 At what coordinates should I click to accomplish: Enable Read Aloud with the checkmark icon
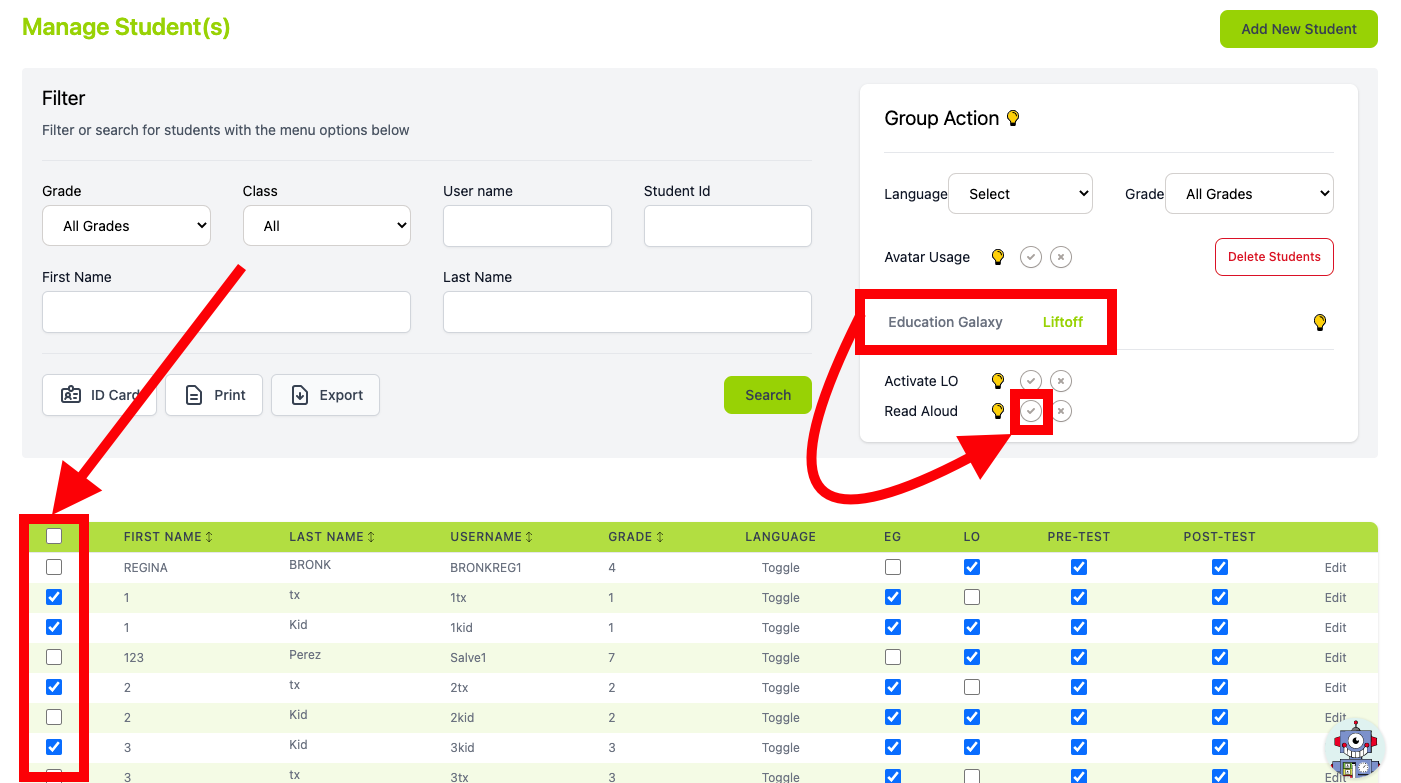(1031, 411)
